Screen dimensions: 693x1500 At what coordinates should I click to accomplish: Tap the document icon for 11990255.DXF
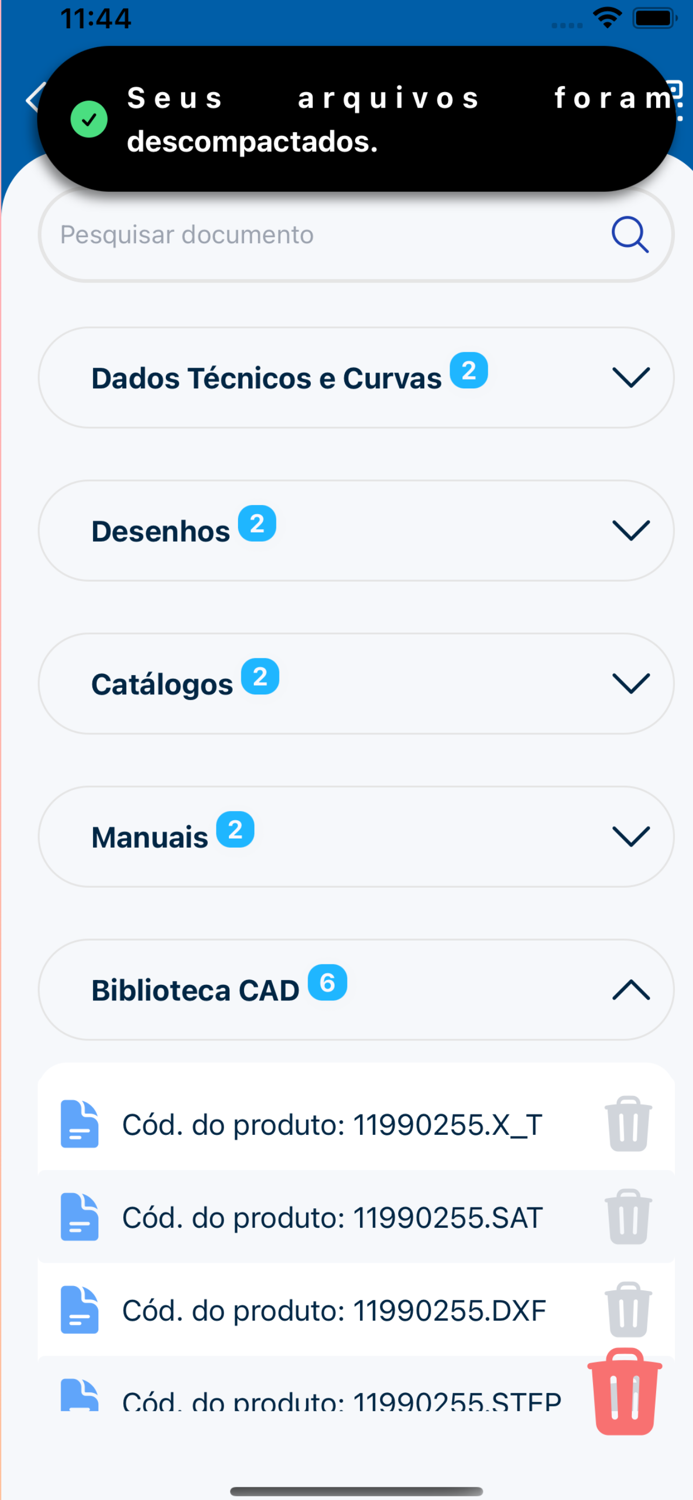79,1310
